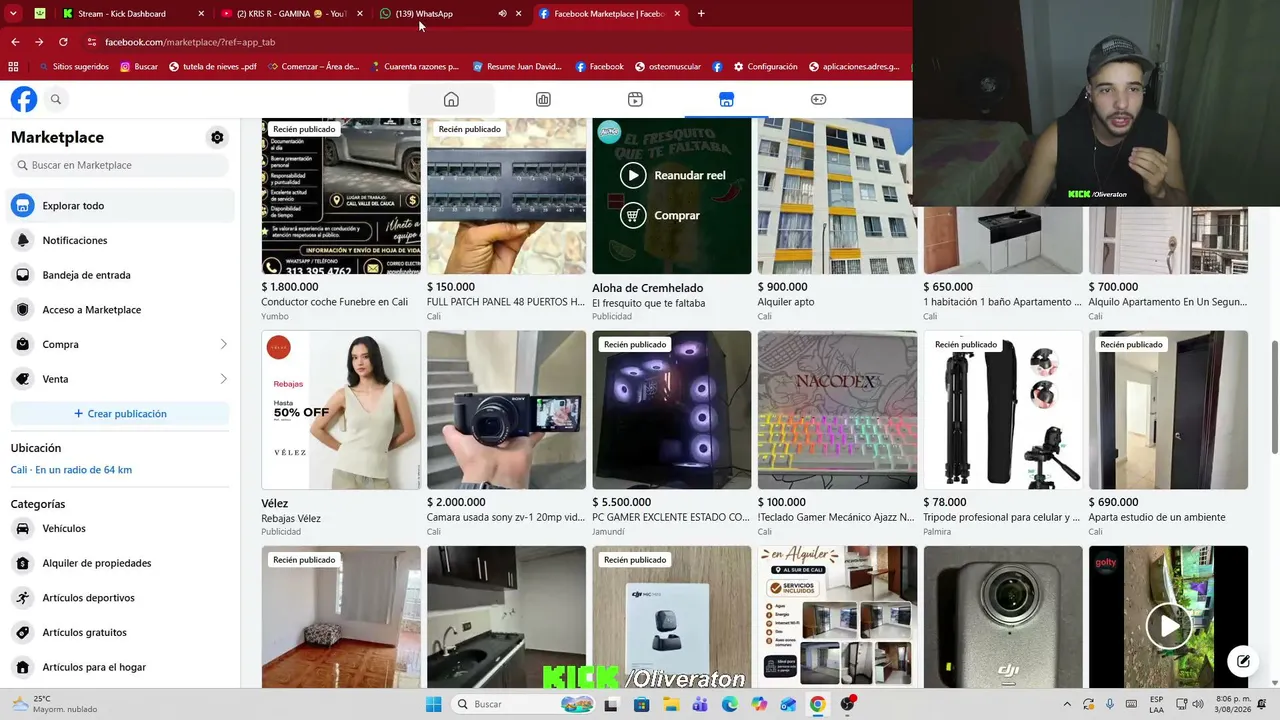
Task: View site information icon in address bar
Action: click(91, 42)
